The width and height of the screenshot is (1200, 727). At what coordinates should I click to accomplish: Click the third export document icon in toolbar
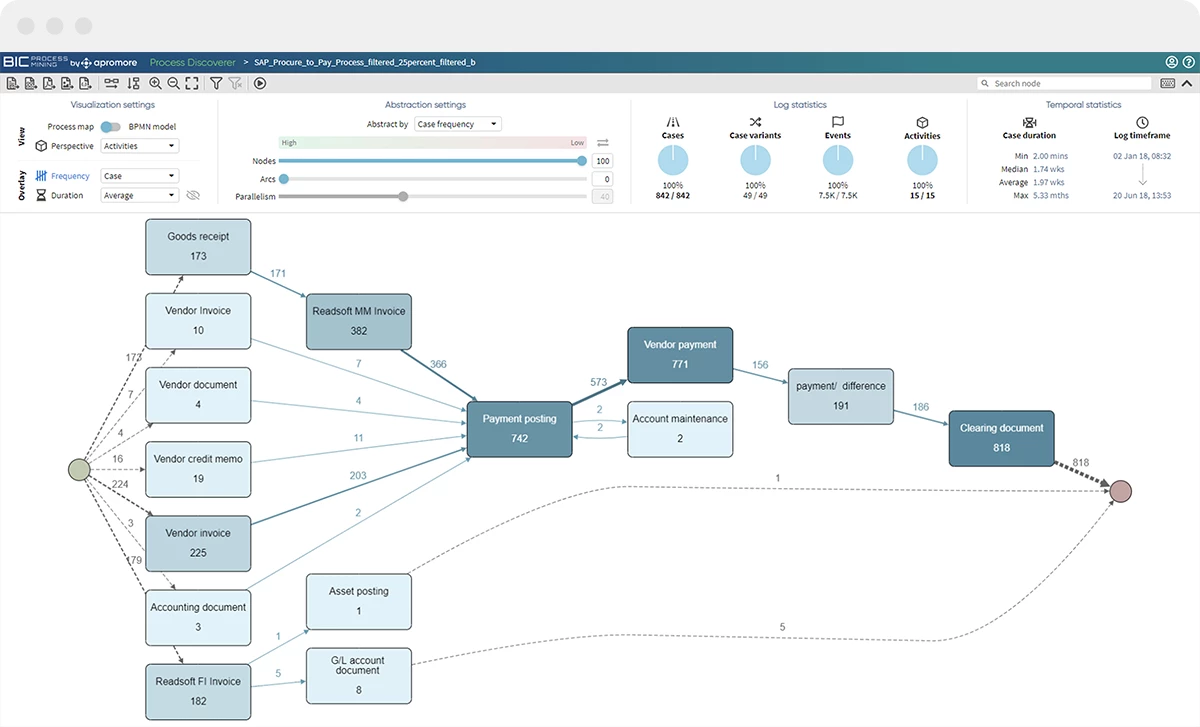[x=48, y=83]
